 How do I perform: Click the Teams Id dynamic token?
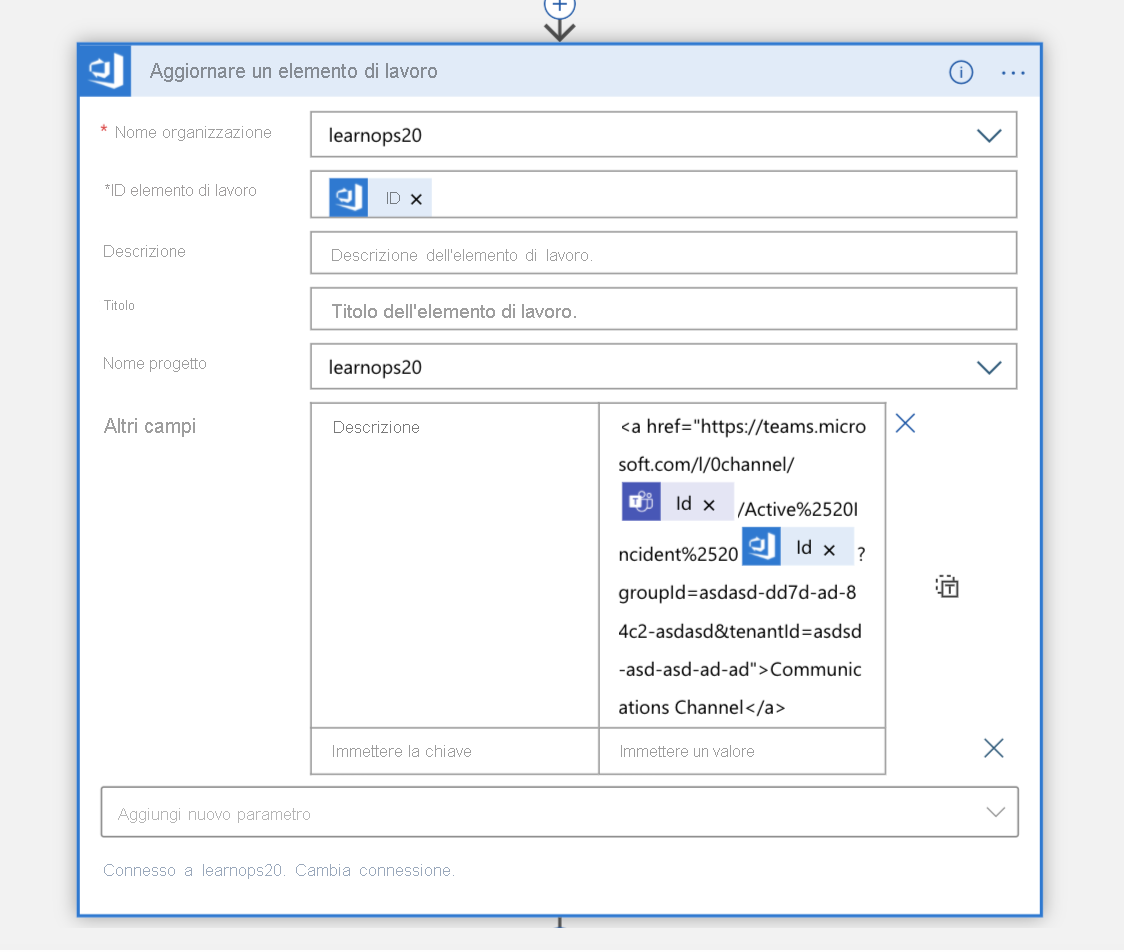(x=677, y=502)
